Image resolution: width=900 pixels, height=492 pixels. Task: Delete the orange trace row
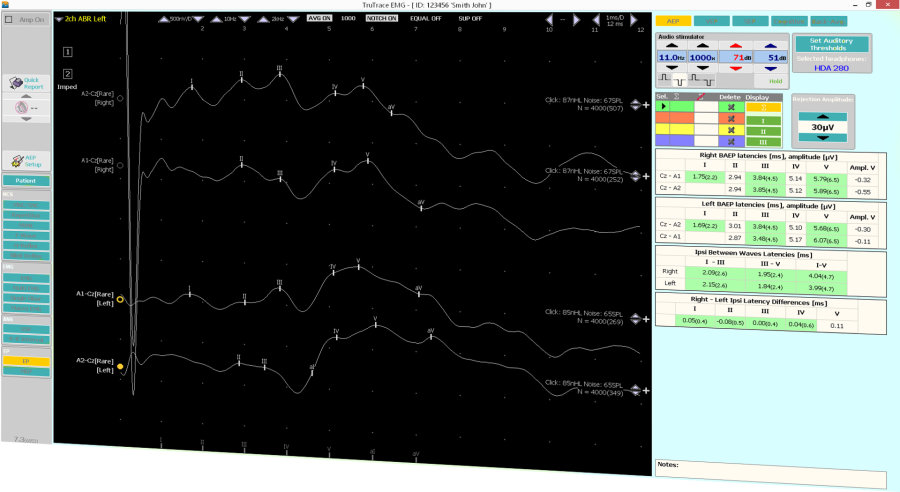pyautogui.click(x=731, y=119)
